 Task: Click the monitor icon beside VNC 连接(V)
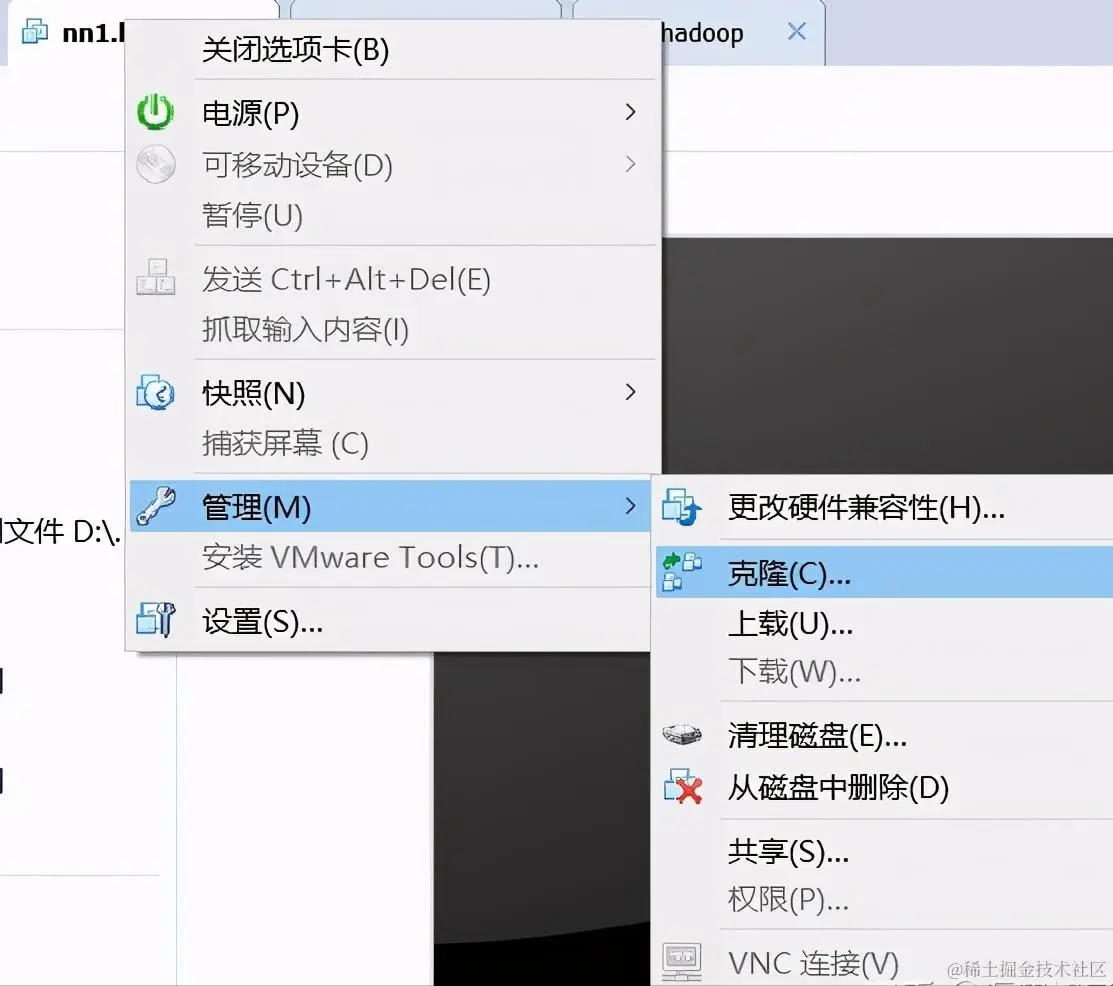pyautogui.click(x=682, y=961)
